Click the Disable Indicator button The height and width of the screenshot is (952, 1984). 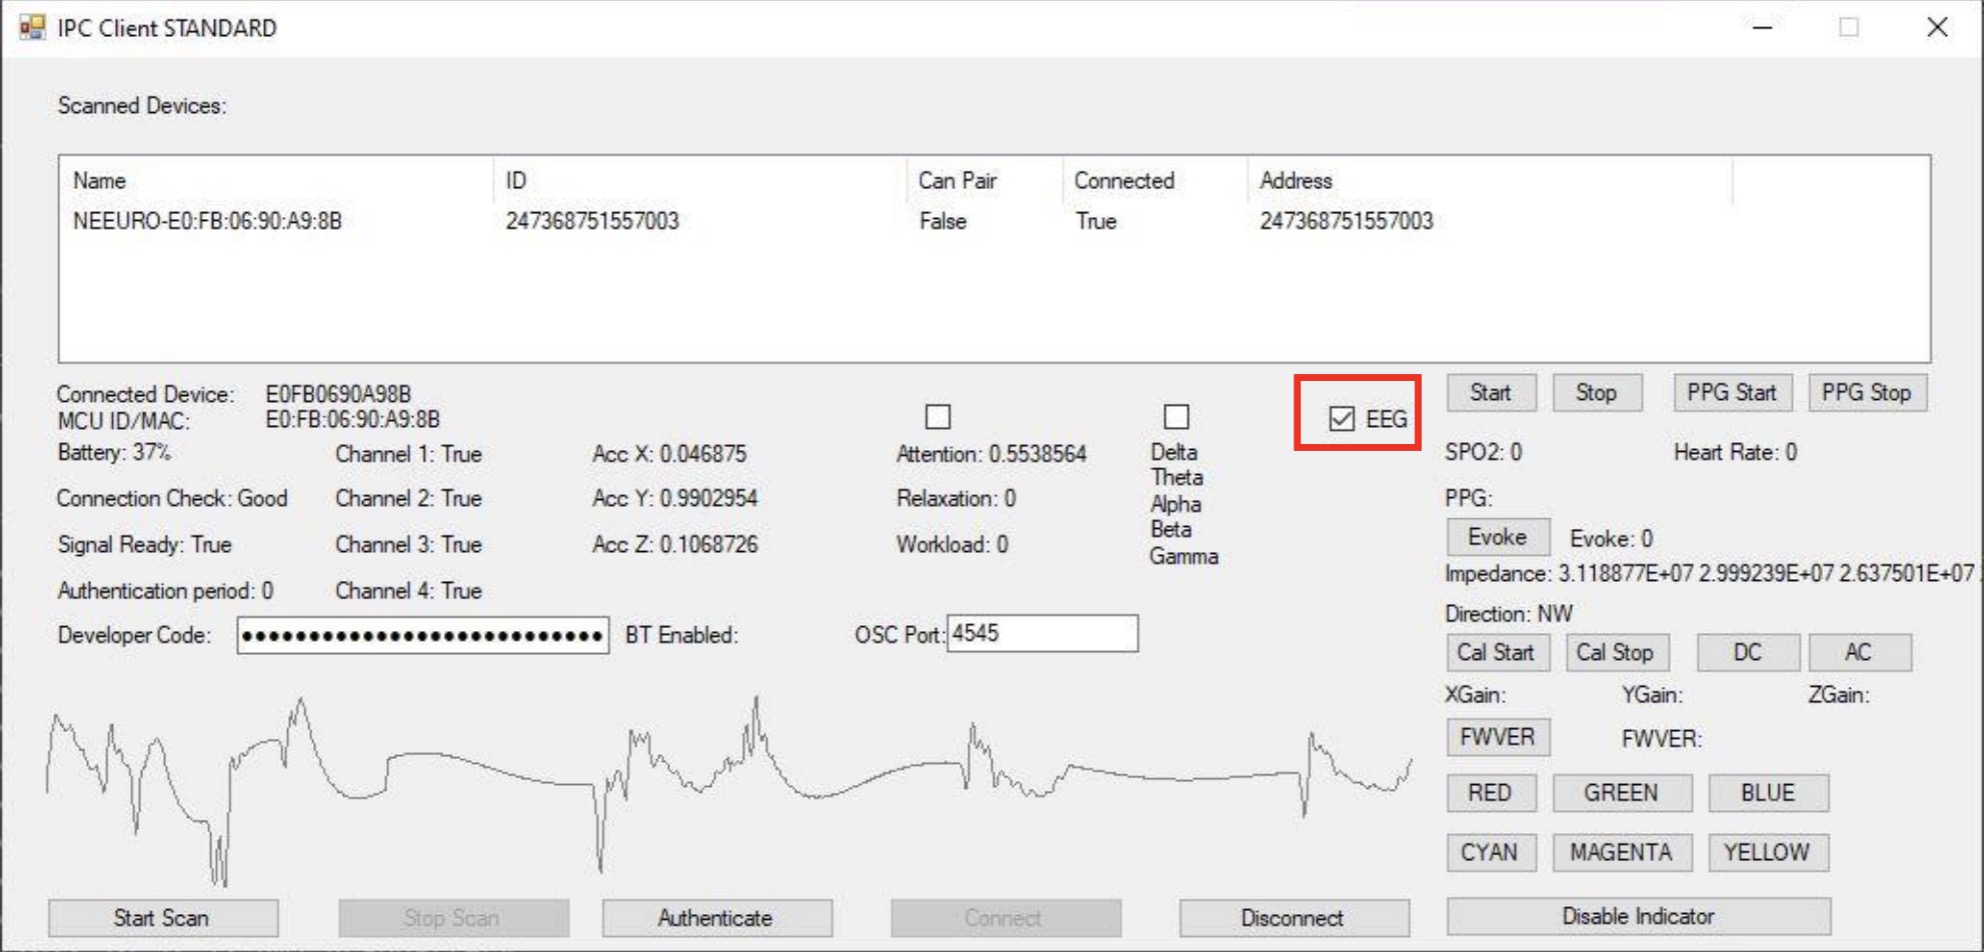tap(1637, 916)
